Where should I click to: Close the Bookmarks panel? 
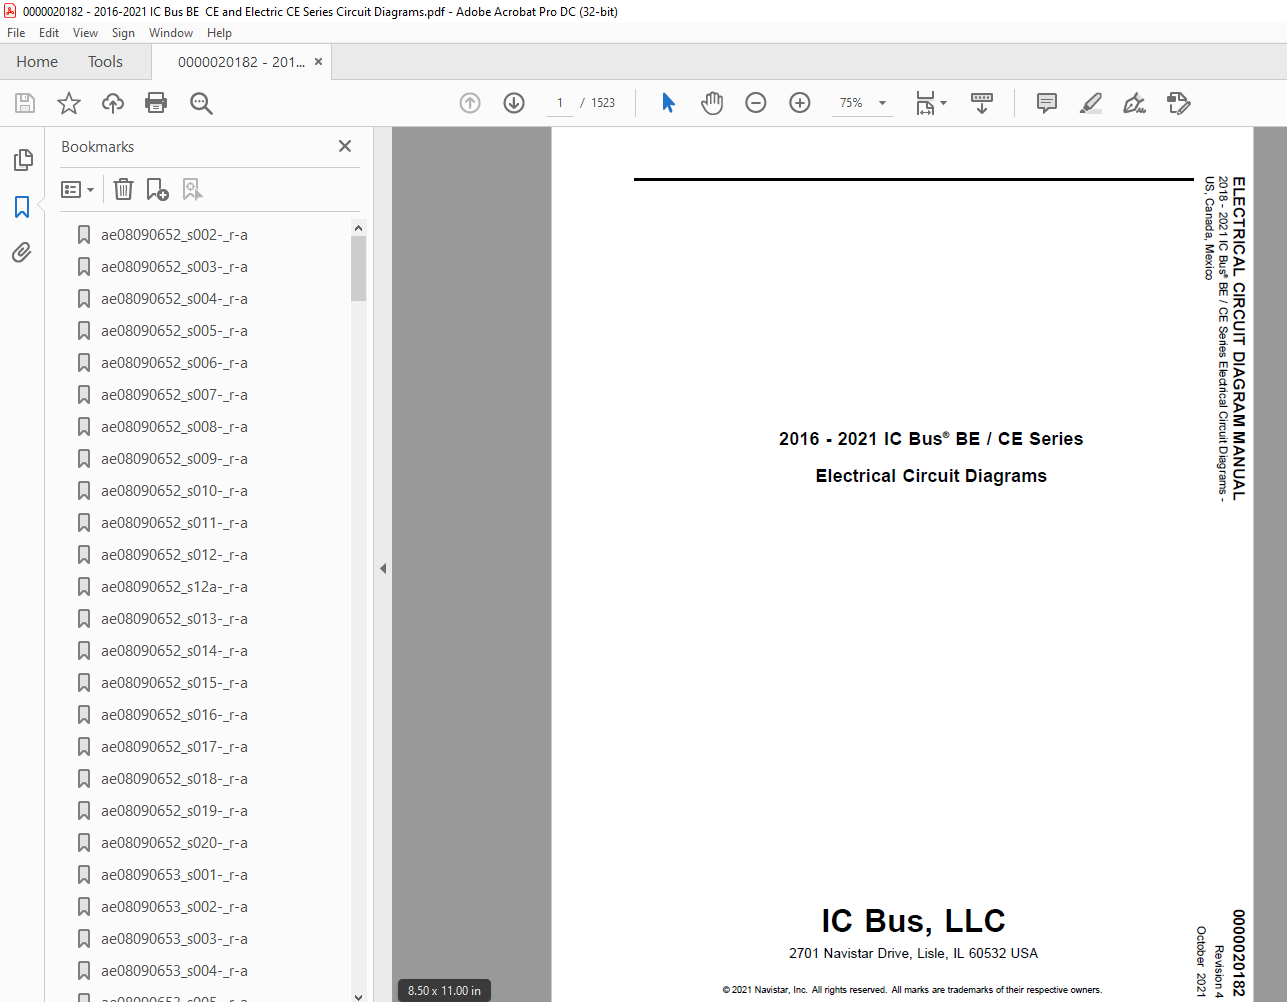tap(345, 146)
